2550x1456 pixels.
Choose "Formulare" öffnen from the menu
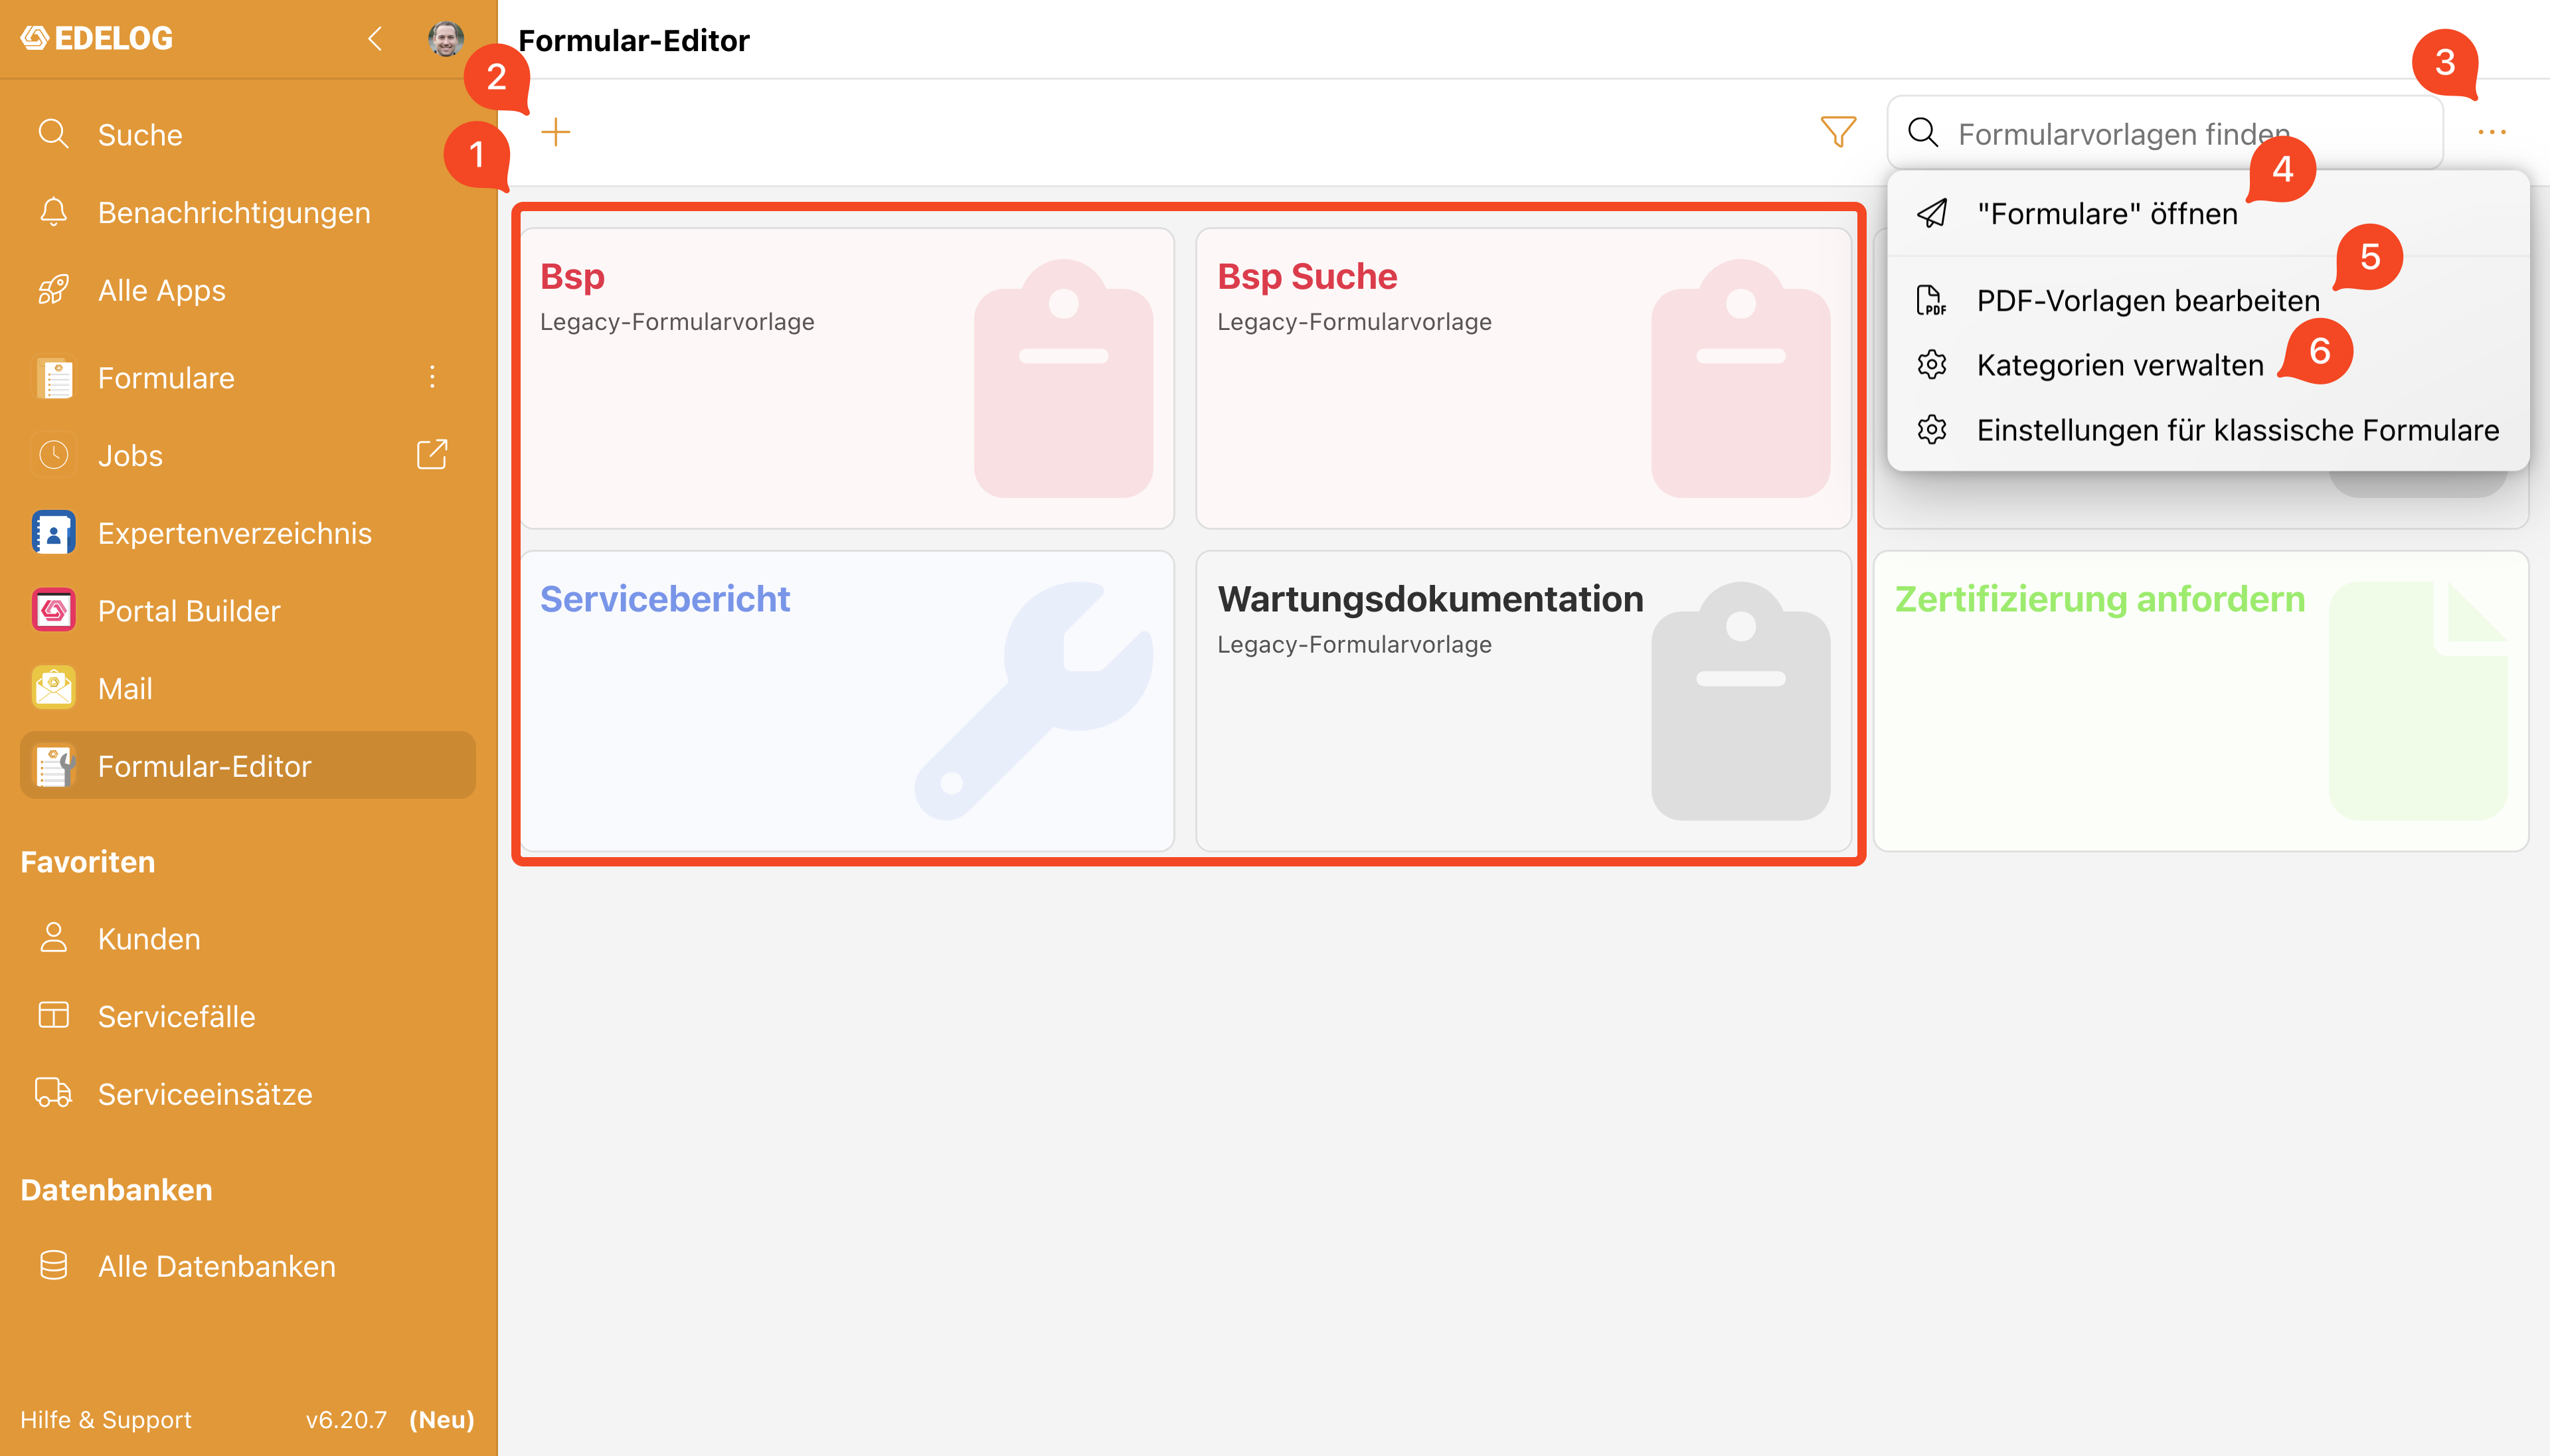pyautogui.click(x=2208, y=213)
